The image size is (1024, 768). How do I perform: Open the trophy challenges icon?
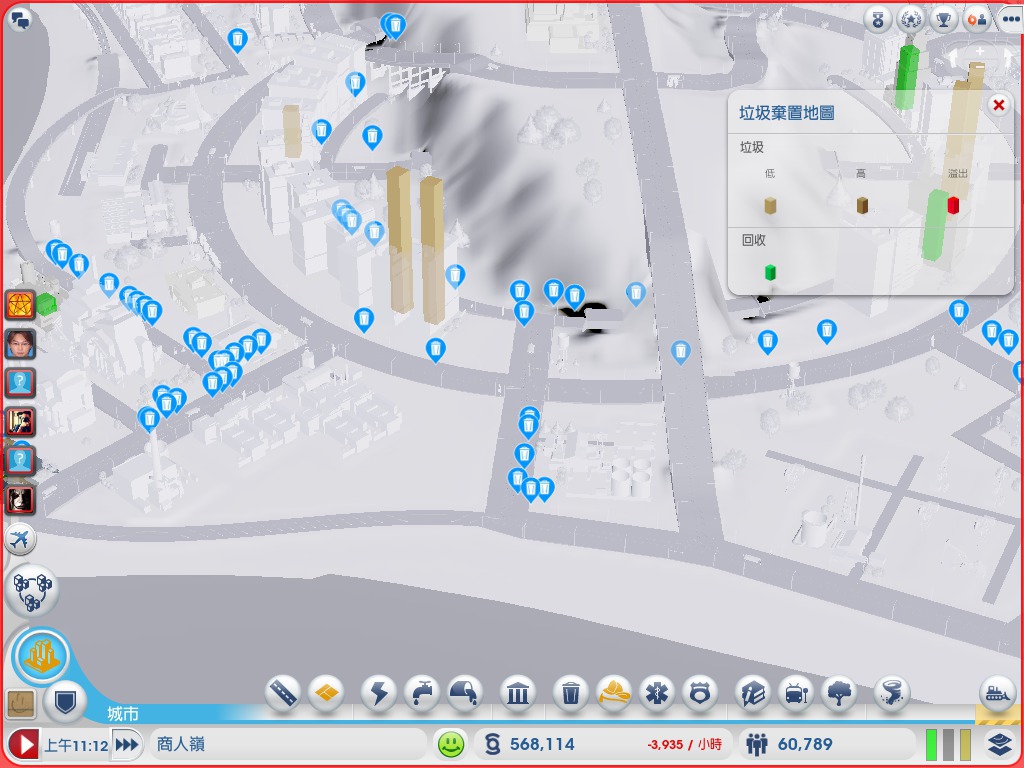tap(943, 20)
